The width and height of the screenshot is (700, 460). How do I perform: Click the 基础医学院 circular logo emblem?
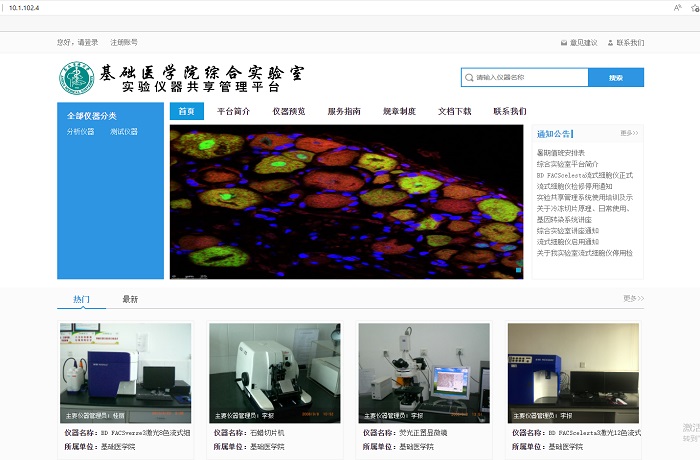point(76,78)
